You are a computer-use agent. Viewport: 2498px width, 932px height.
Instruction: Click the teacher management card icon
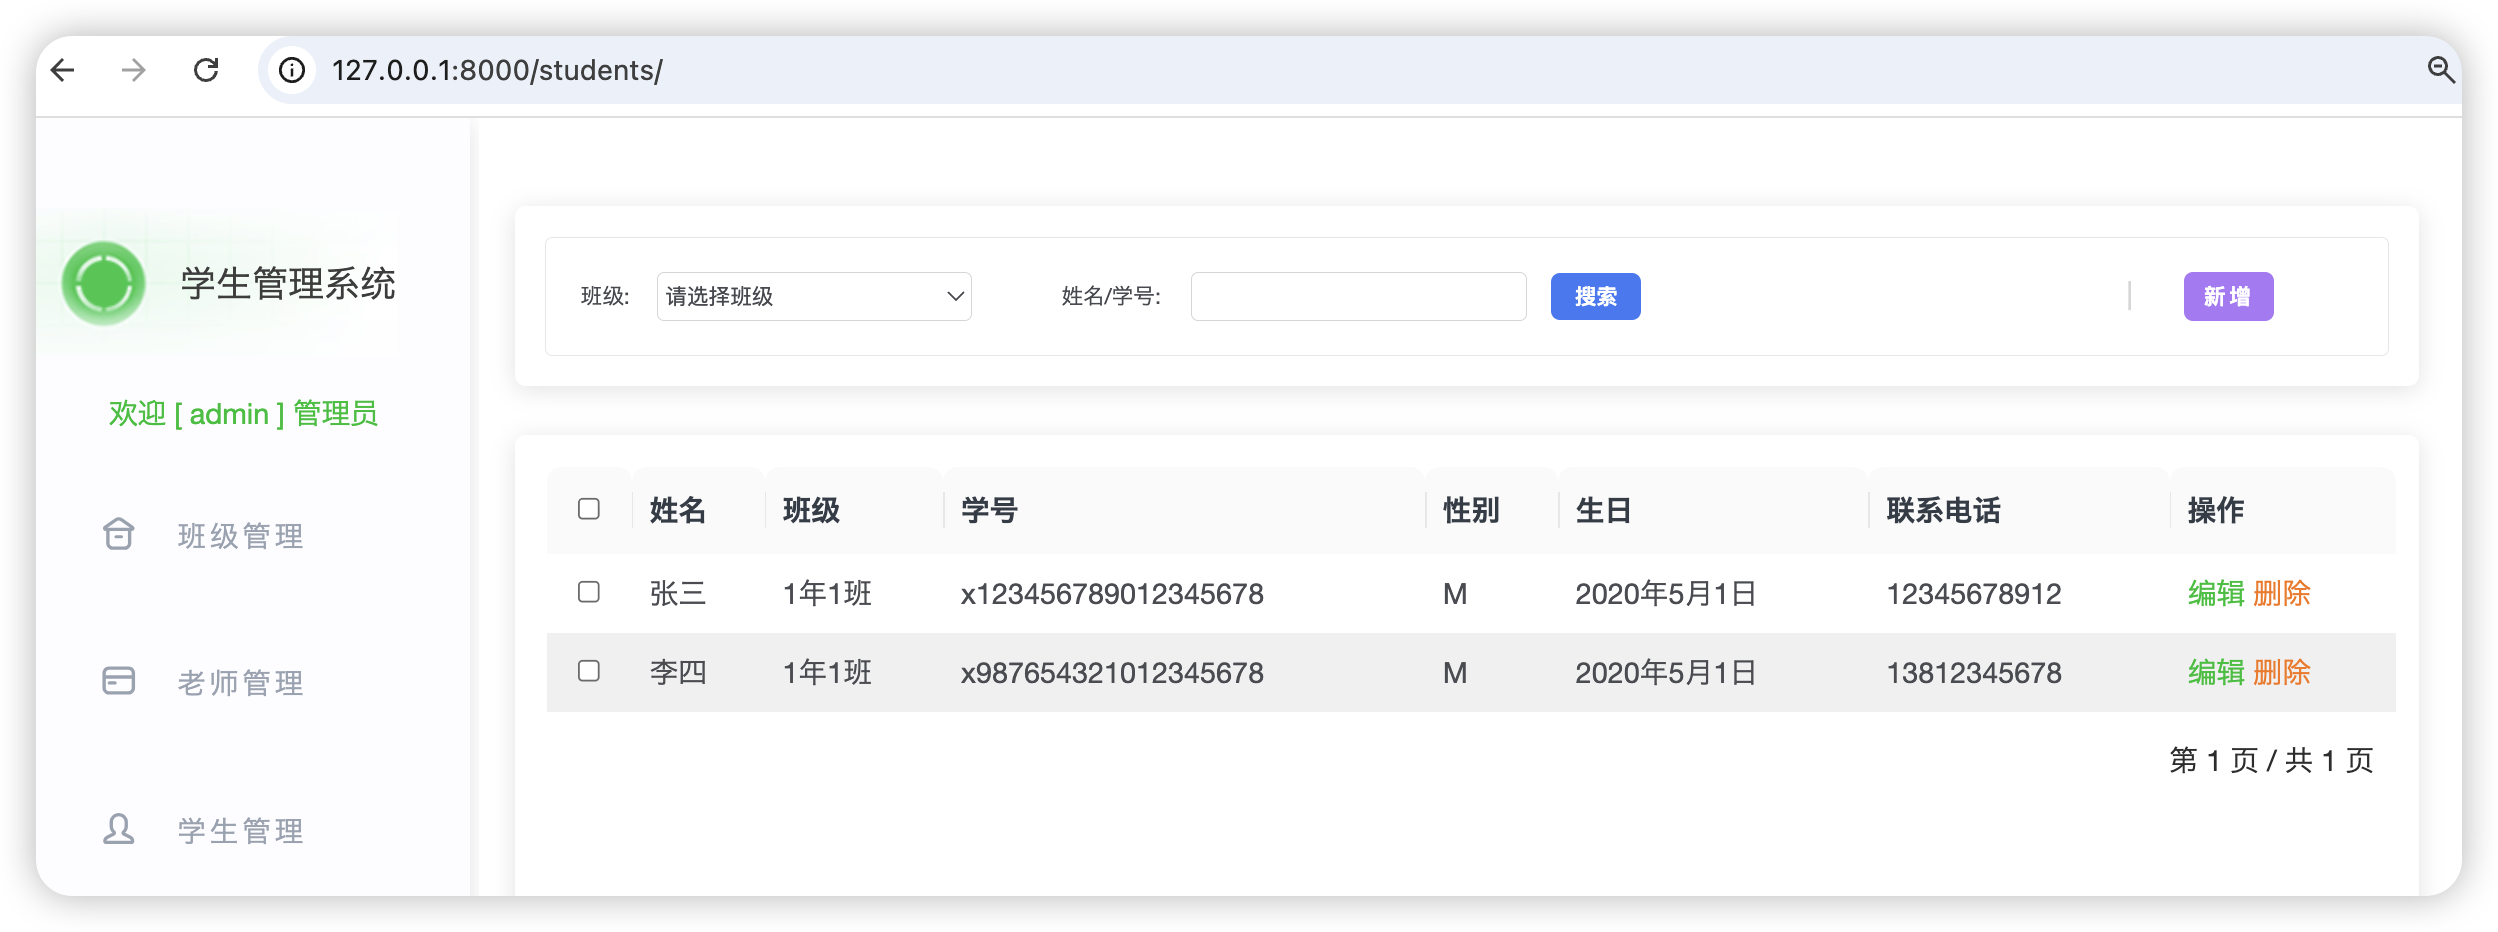[119, 681]
